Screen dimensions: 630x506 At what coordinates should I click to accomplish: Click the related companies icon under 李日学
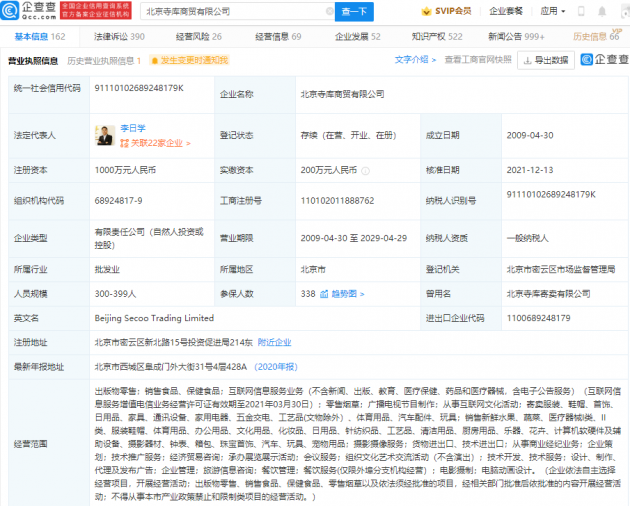pyautogui.click(x=124, y=143)
